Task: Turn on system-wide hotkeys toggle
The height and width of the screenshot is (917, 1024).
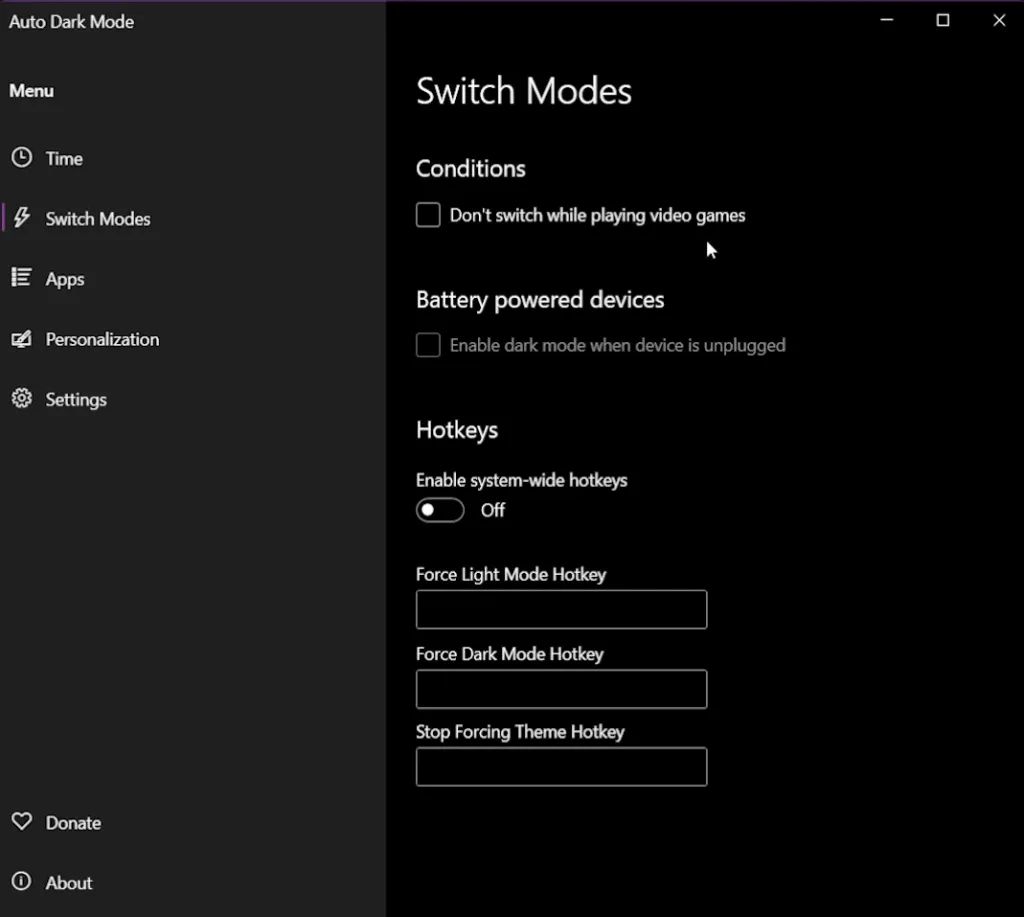Action: 440,510
